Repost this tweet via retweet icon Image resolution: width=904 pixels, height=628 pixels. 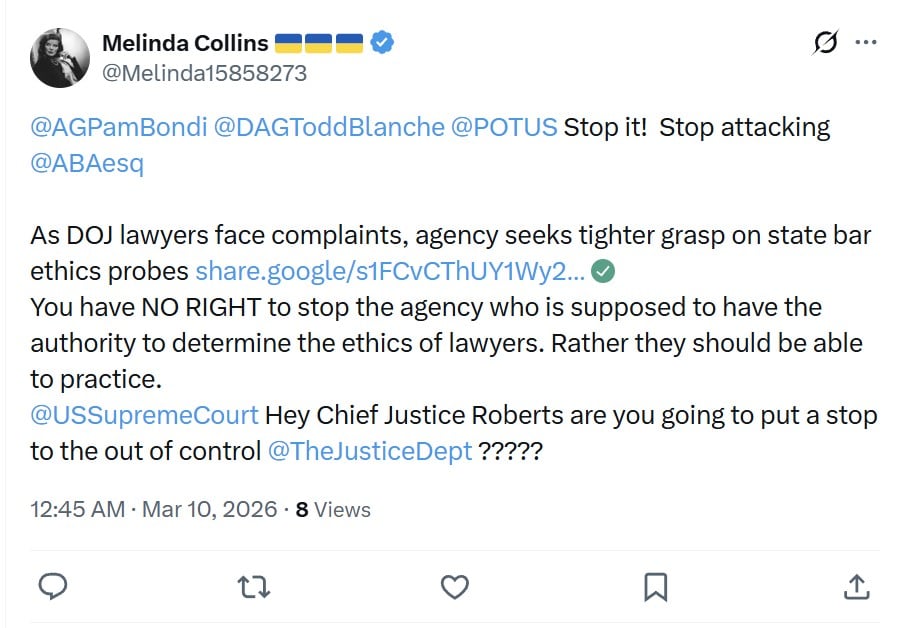click(254, 585)
